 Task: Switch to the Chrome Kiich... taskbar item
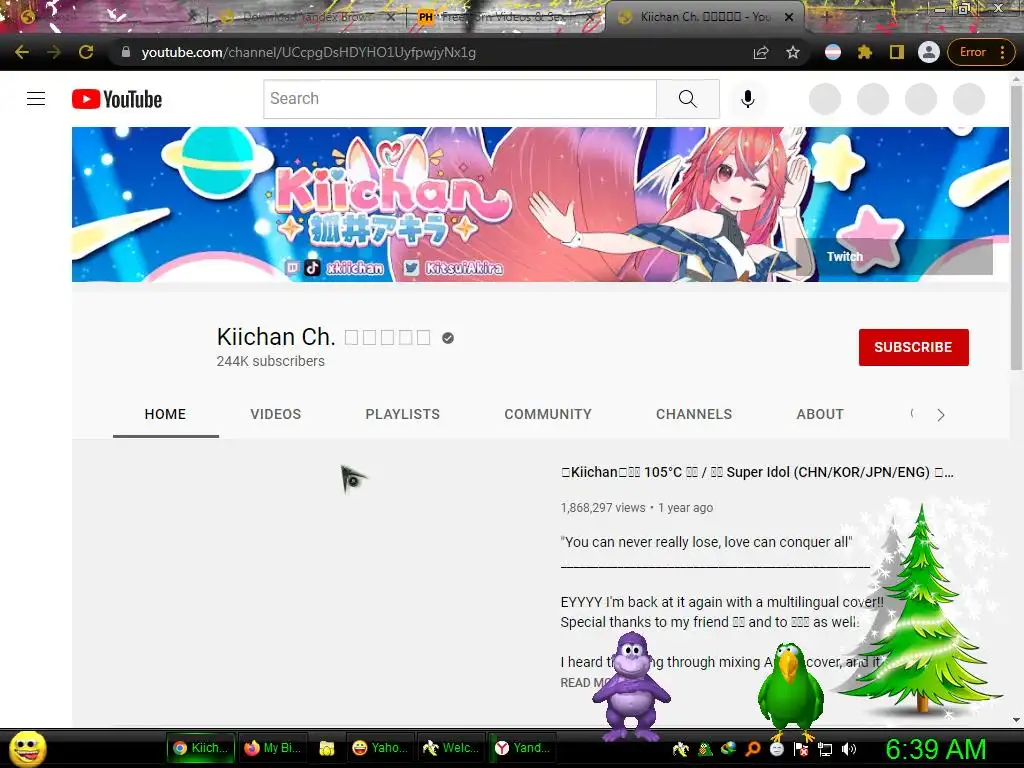(x=200, y=748)
